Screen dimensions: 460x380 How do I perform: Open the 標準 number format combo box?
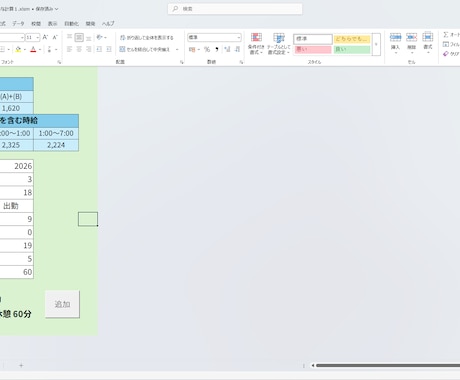(x=214, y=37)
